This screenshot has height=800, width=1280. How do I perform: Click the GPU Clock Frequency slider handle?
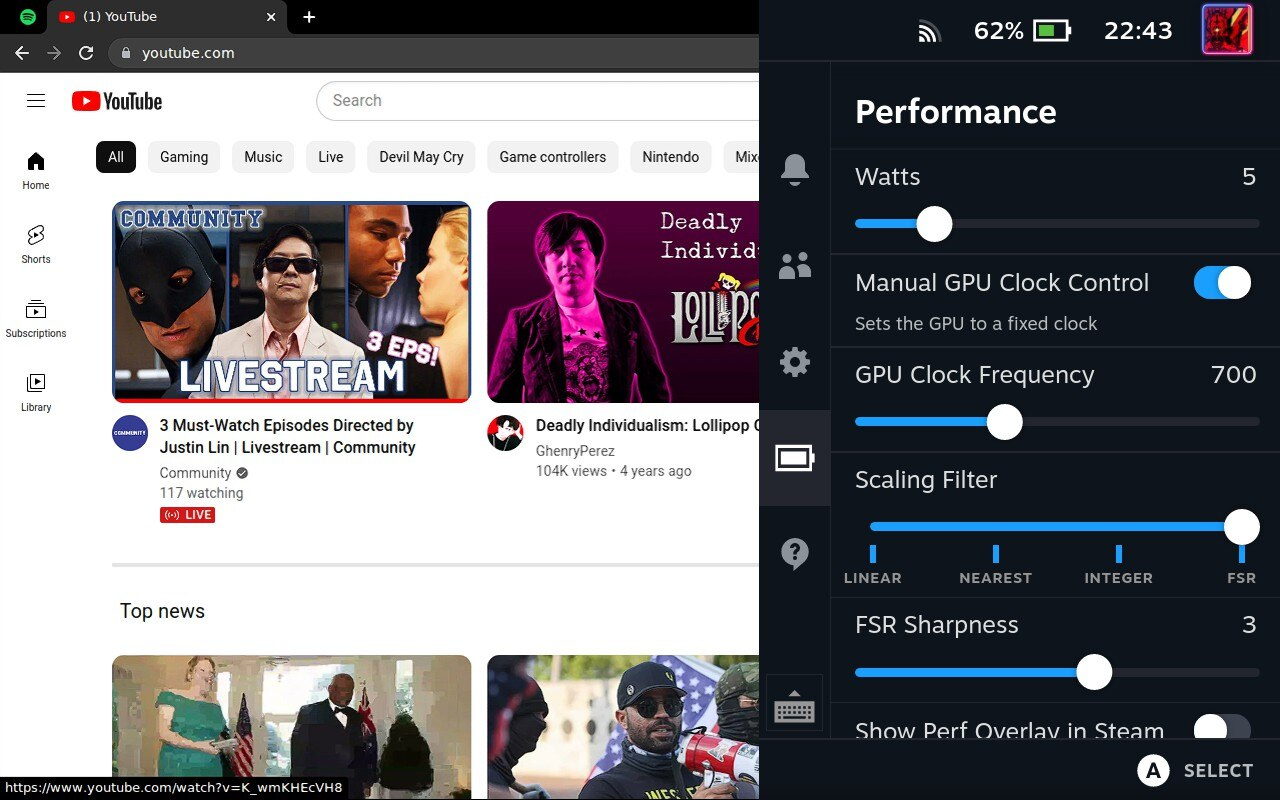pyautogui.click(x=1004, y=422)
